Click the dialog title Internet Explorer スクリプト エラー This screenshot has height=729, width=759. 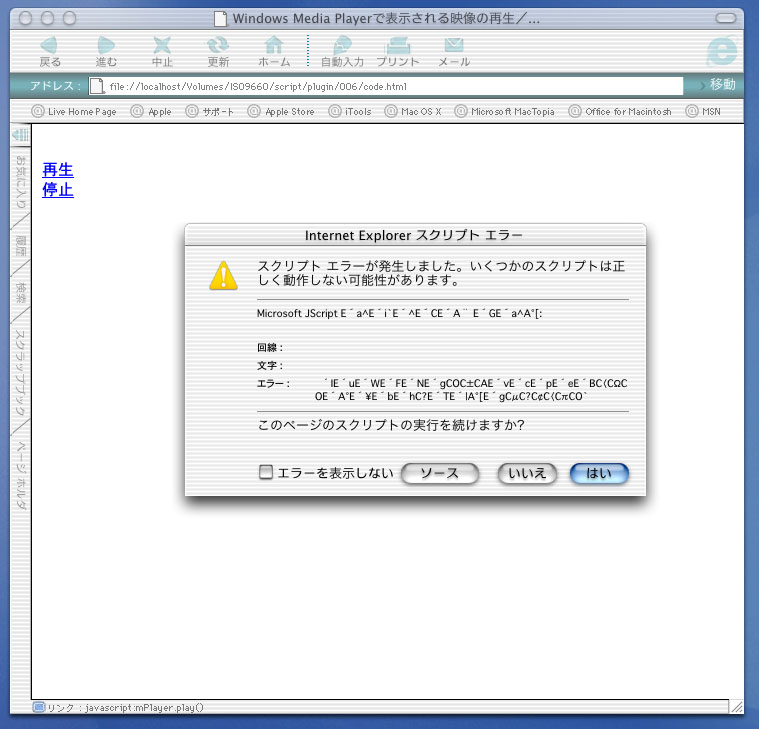click(414, 235)
